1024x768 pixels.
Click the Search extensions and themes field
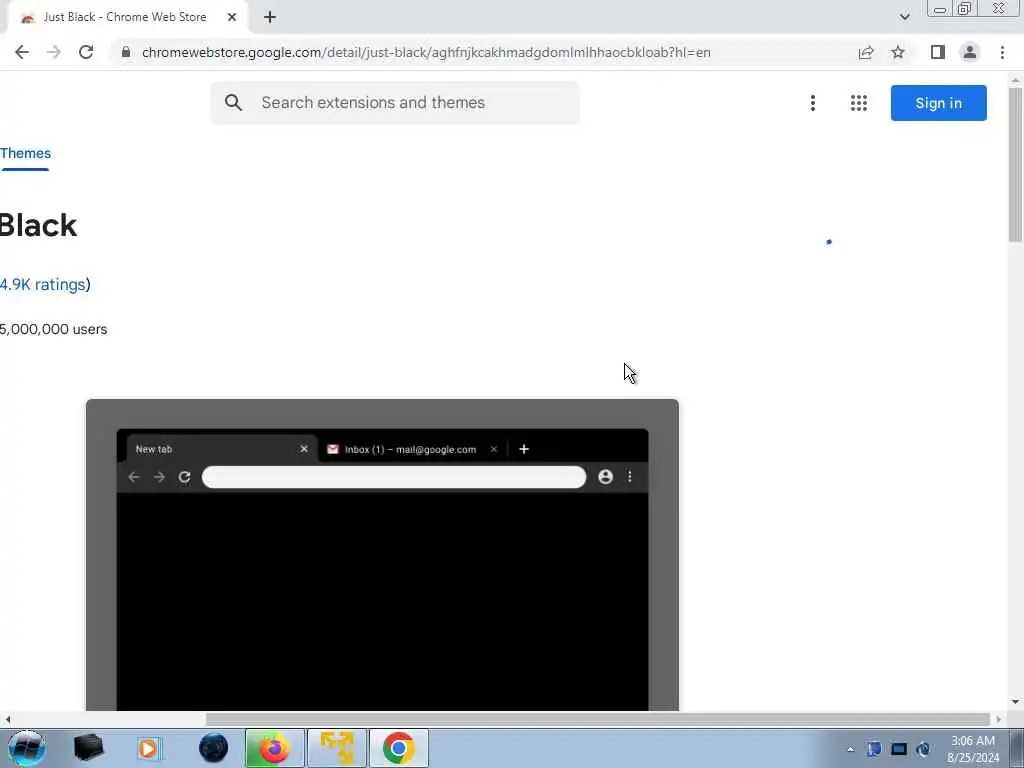coord(394,103)
